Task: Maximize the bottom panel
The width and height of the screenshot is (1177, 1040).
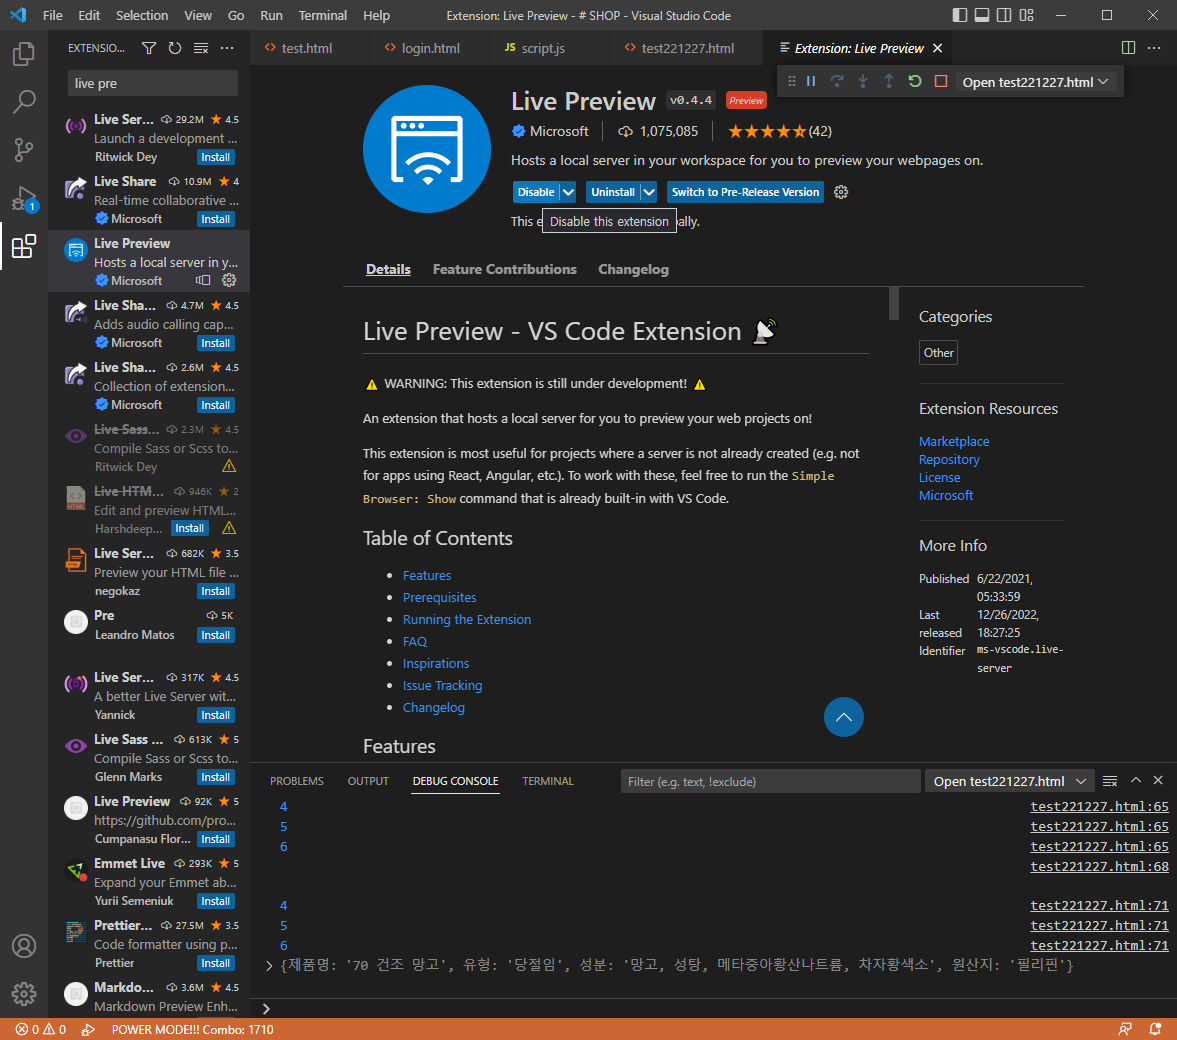Action: pyautogui.click(x=1136, y=781)
